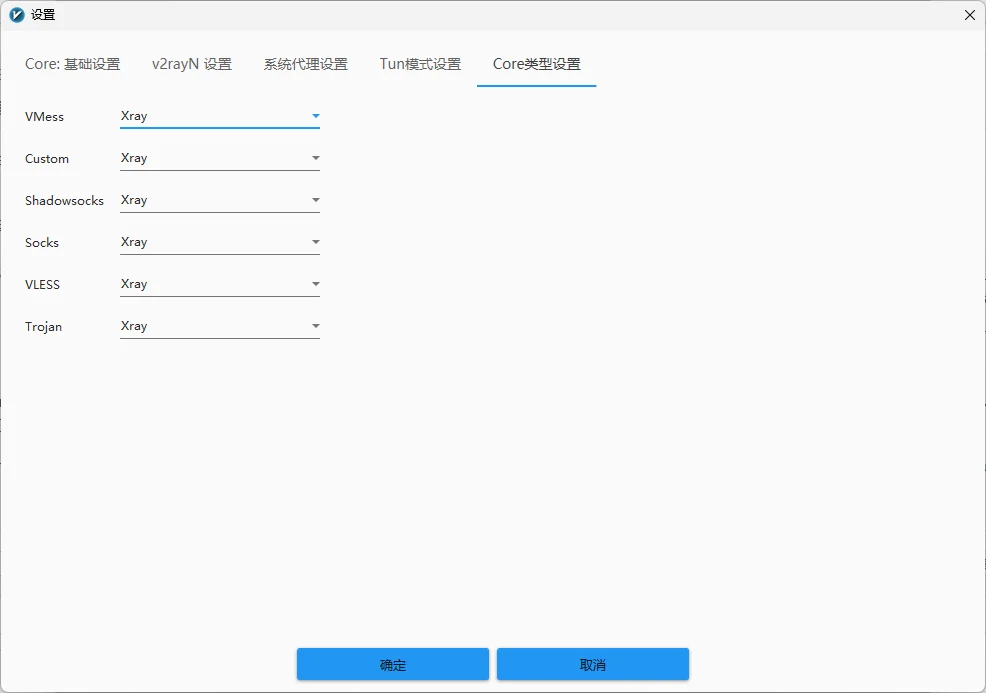Click the Socks dropdown arrow icon
Viewport: 986px width, 693px height.
tap(315, 242)
